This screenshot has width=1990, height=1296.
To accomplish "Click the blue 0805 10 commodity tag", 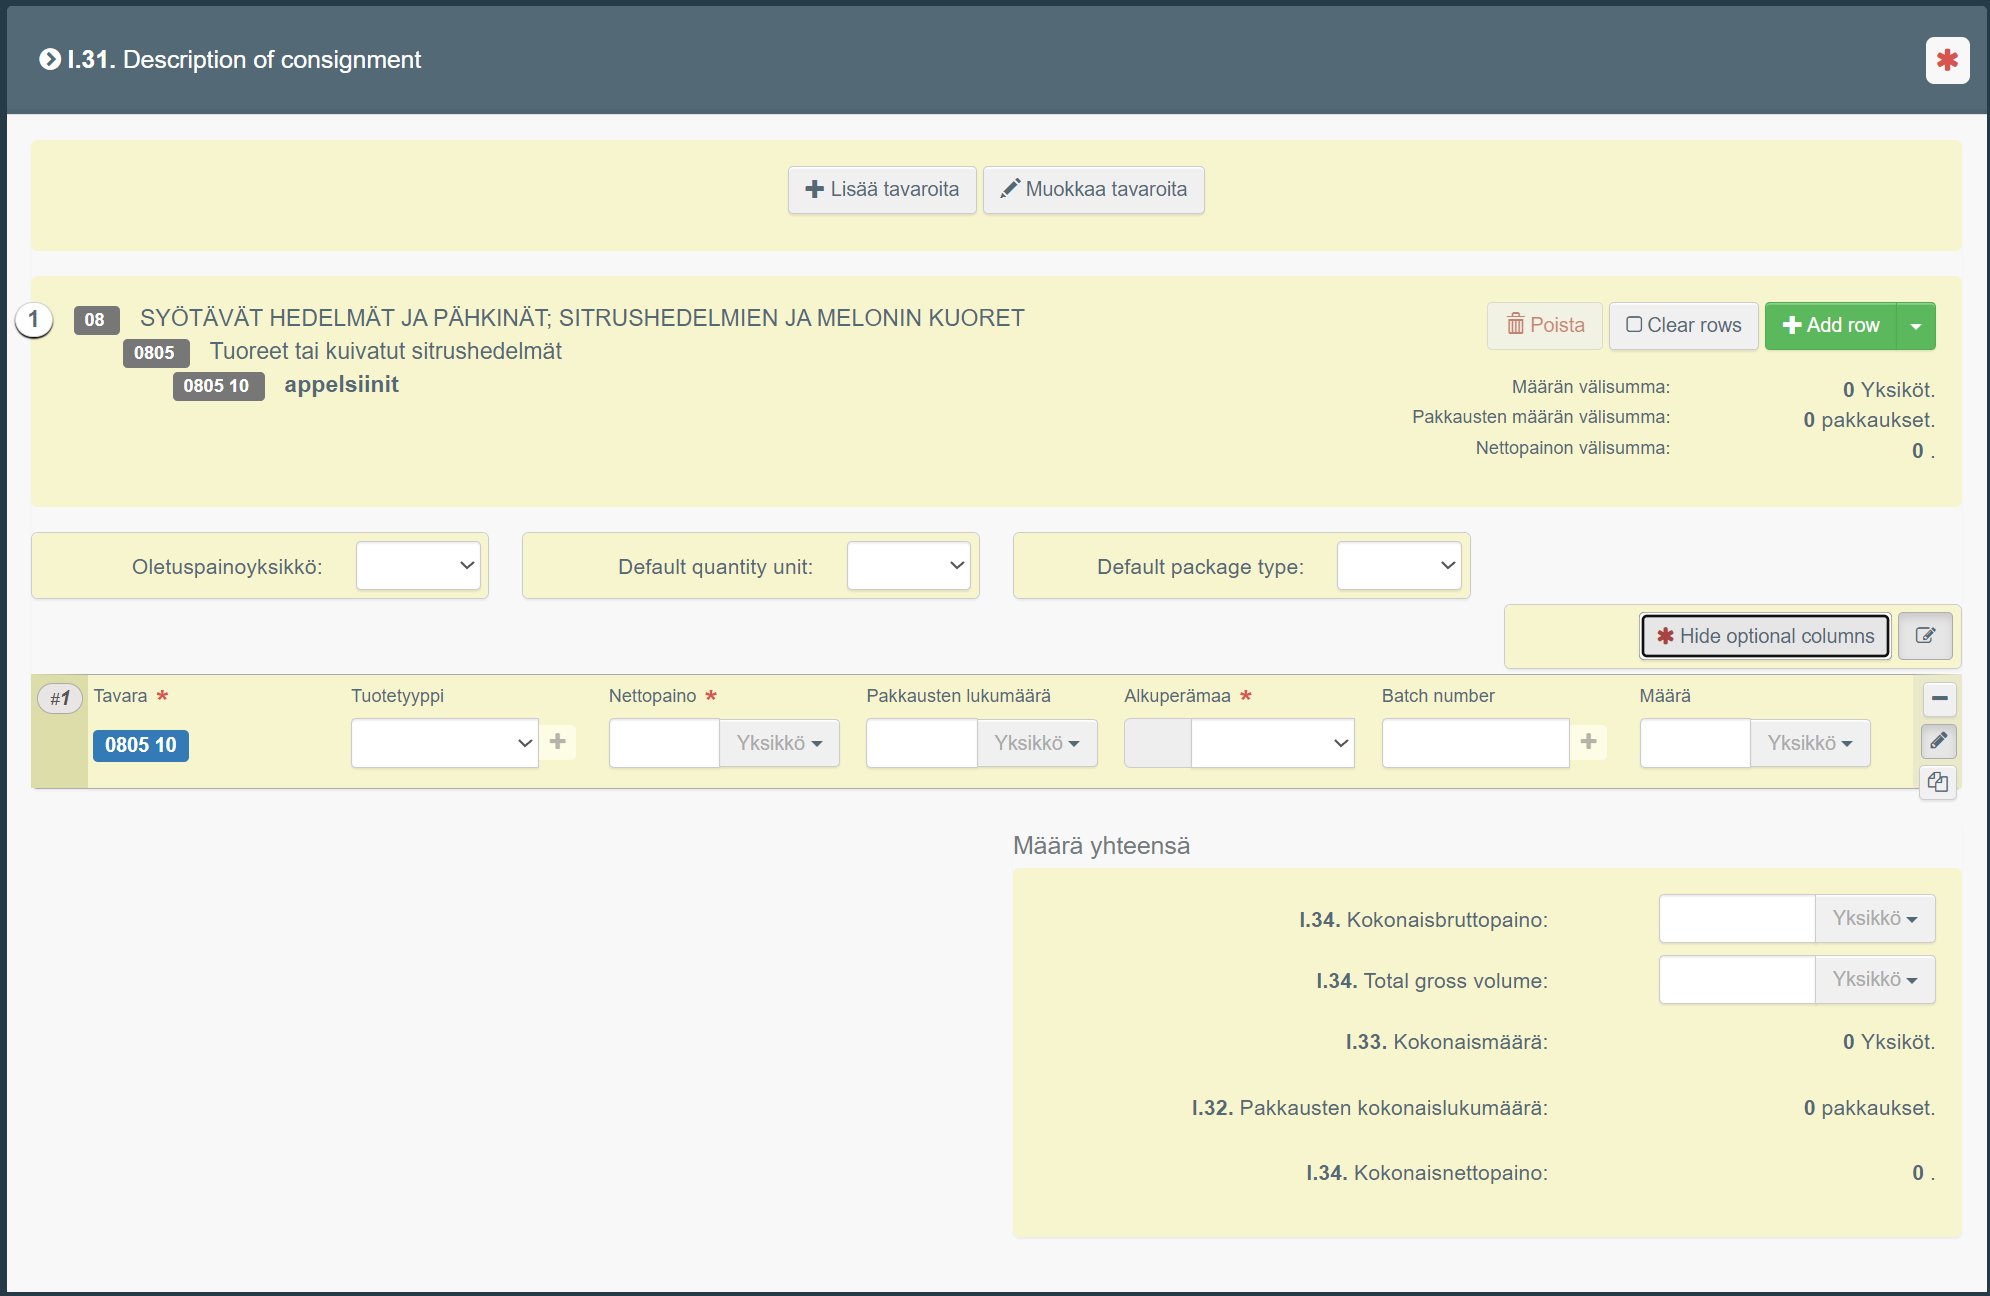I will [141, 745].
